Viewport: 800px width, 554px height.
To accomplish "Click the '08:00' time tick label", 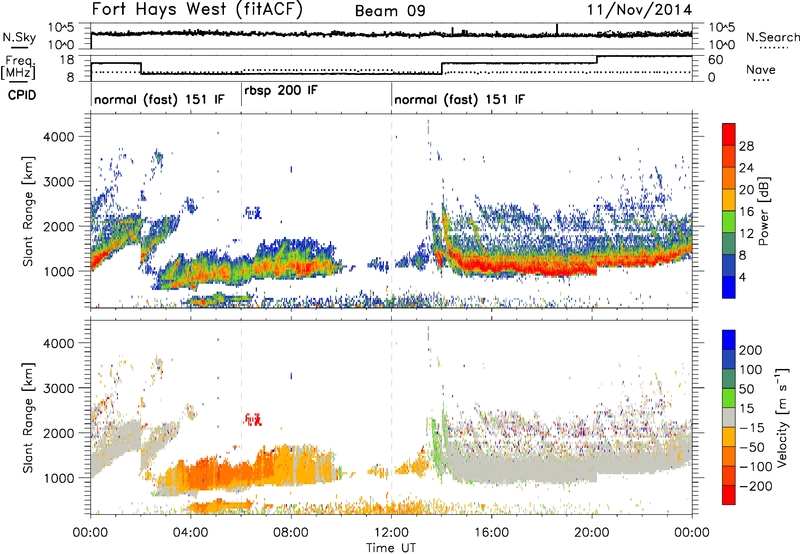I will click(291, 533).
